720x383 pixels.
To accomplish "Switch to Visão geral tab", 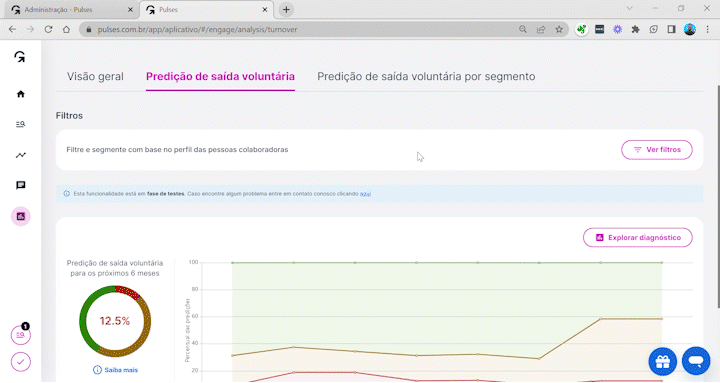I will point(95,76).
